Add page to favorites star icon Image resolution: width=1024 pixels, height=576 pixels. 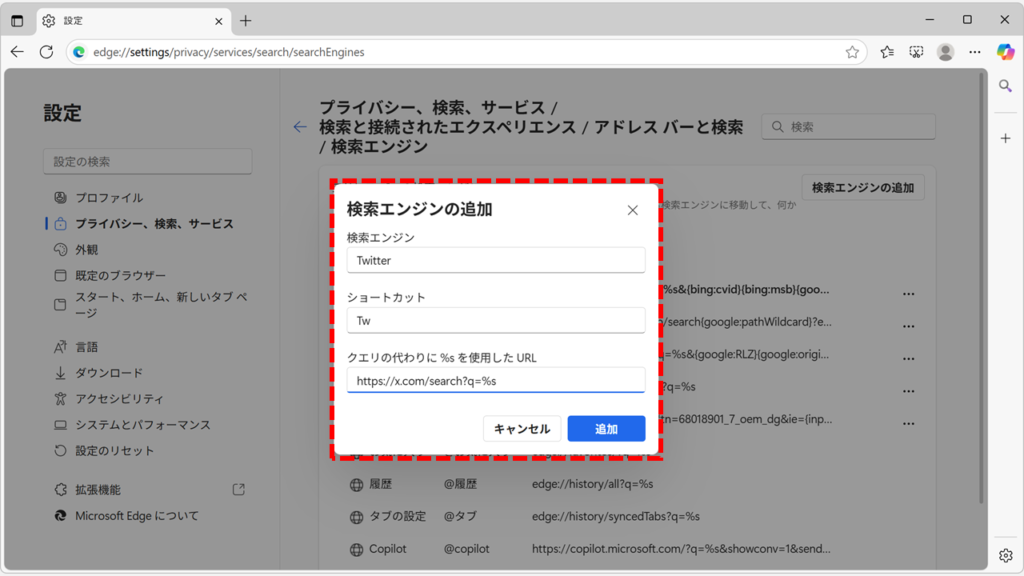852,52
